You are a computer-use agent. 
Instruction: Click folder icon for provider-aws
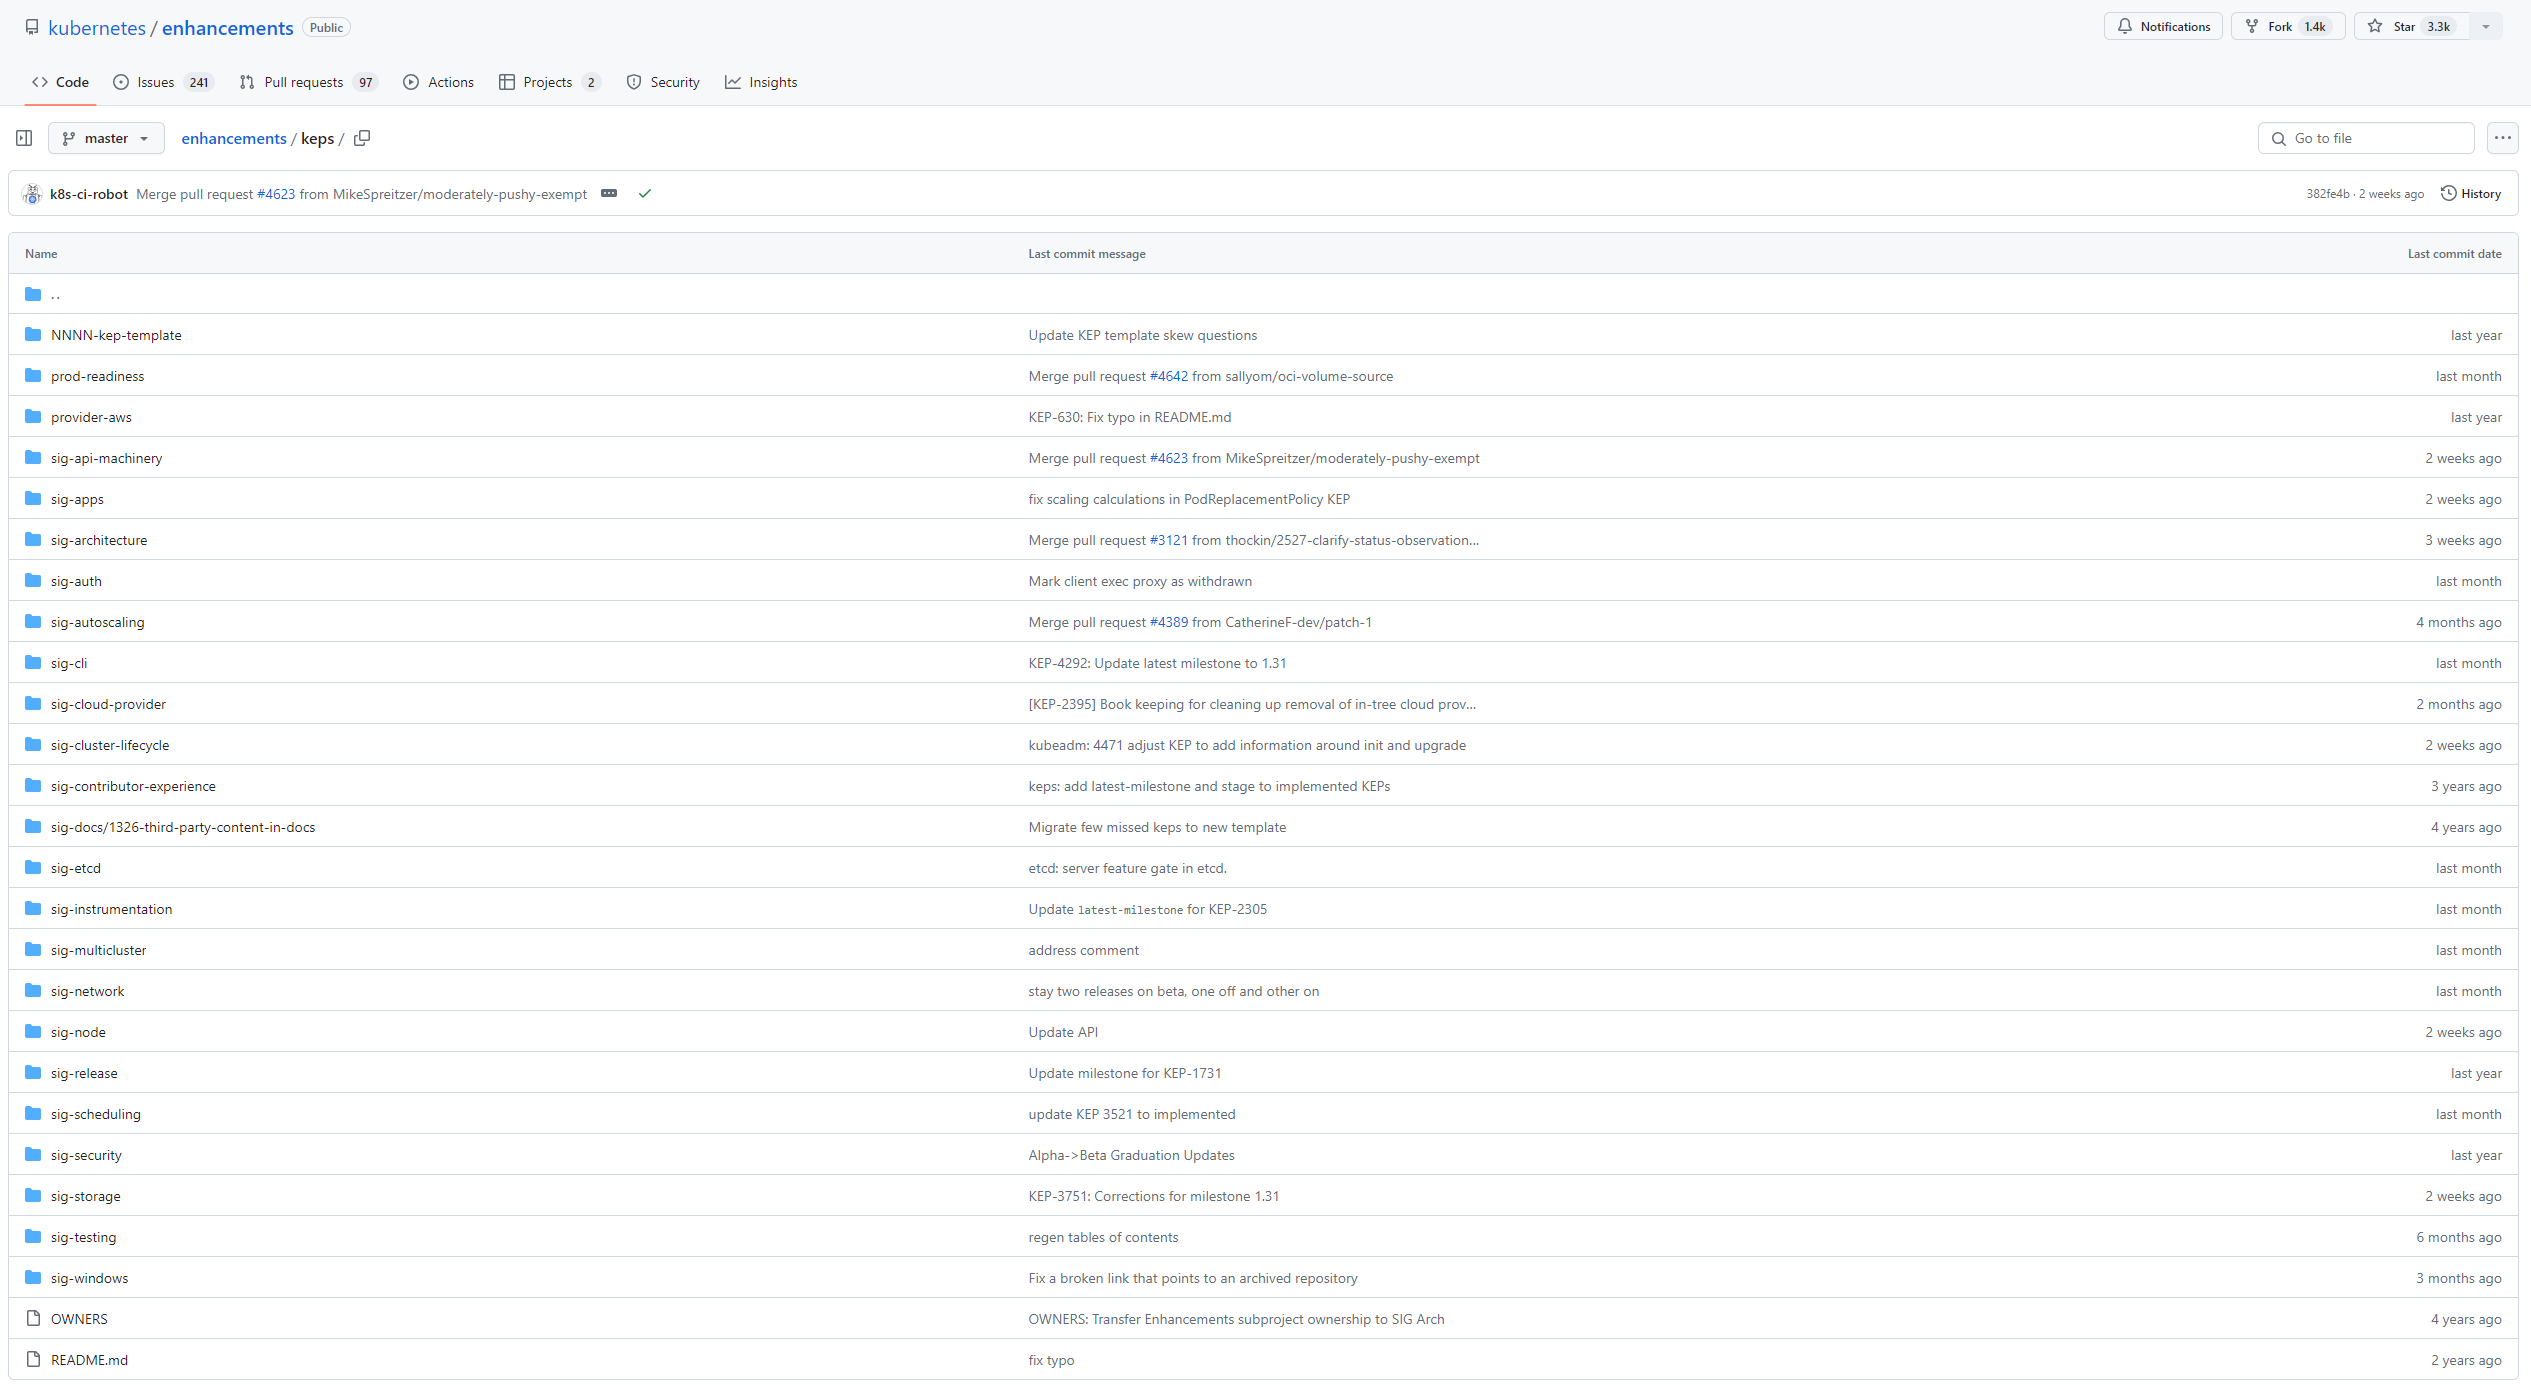33,417
